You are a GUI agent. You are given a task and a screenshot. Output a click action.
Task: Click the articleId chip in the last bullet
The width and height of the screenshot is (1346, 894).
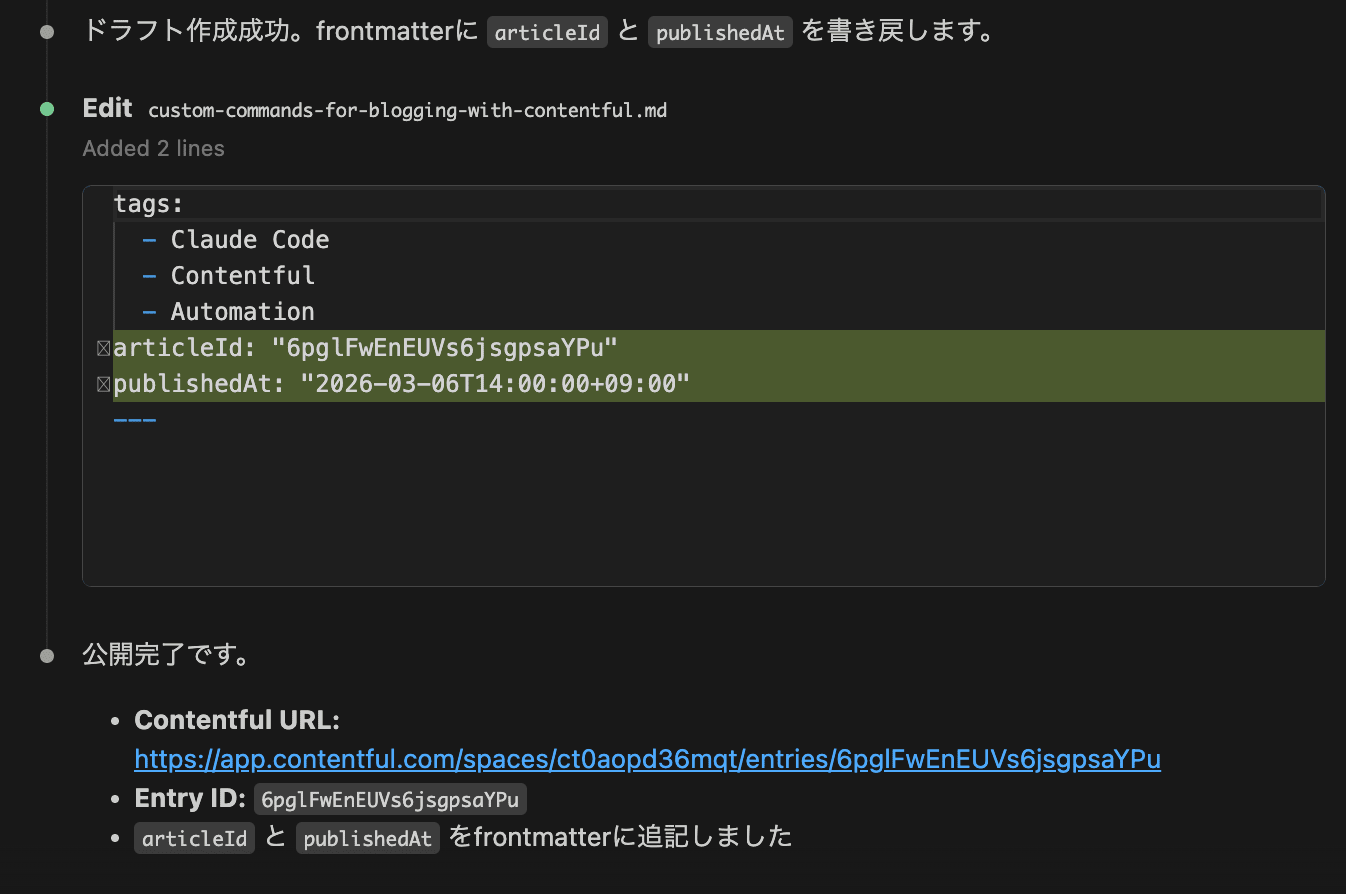pos(194,838)
